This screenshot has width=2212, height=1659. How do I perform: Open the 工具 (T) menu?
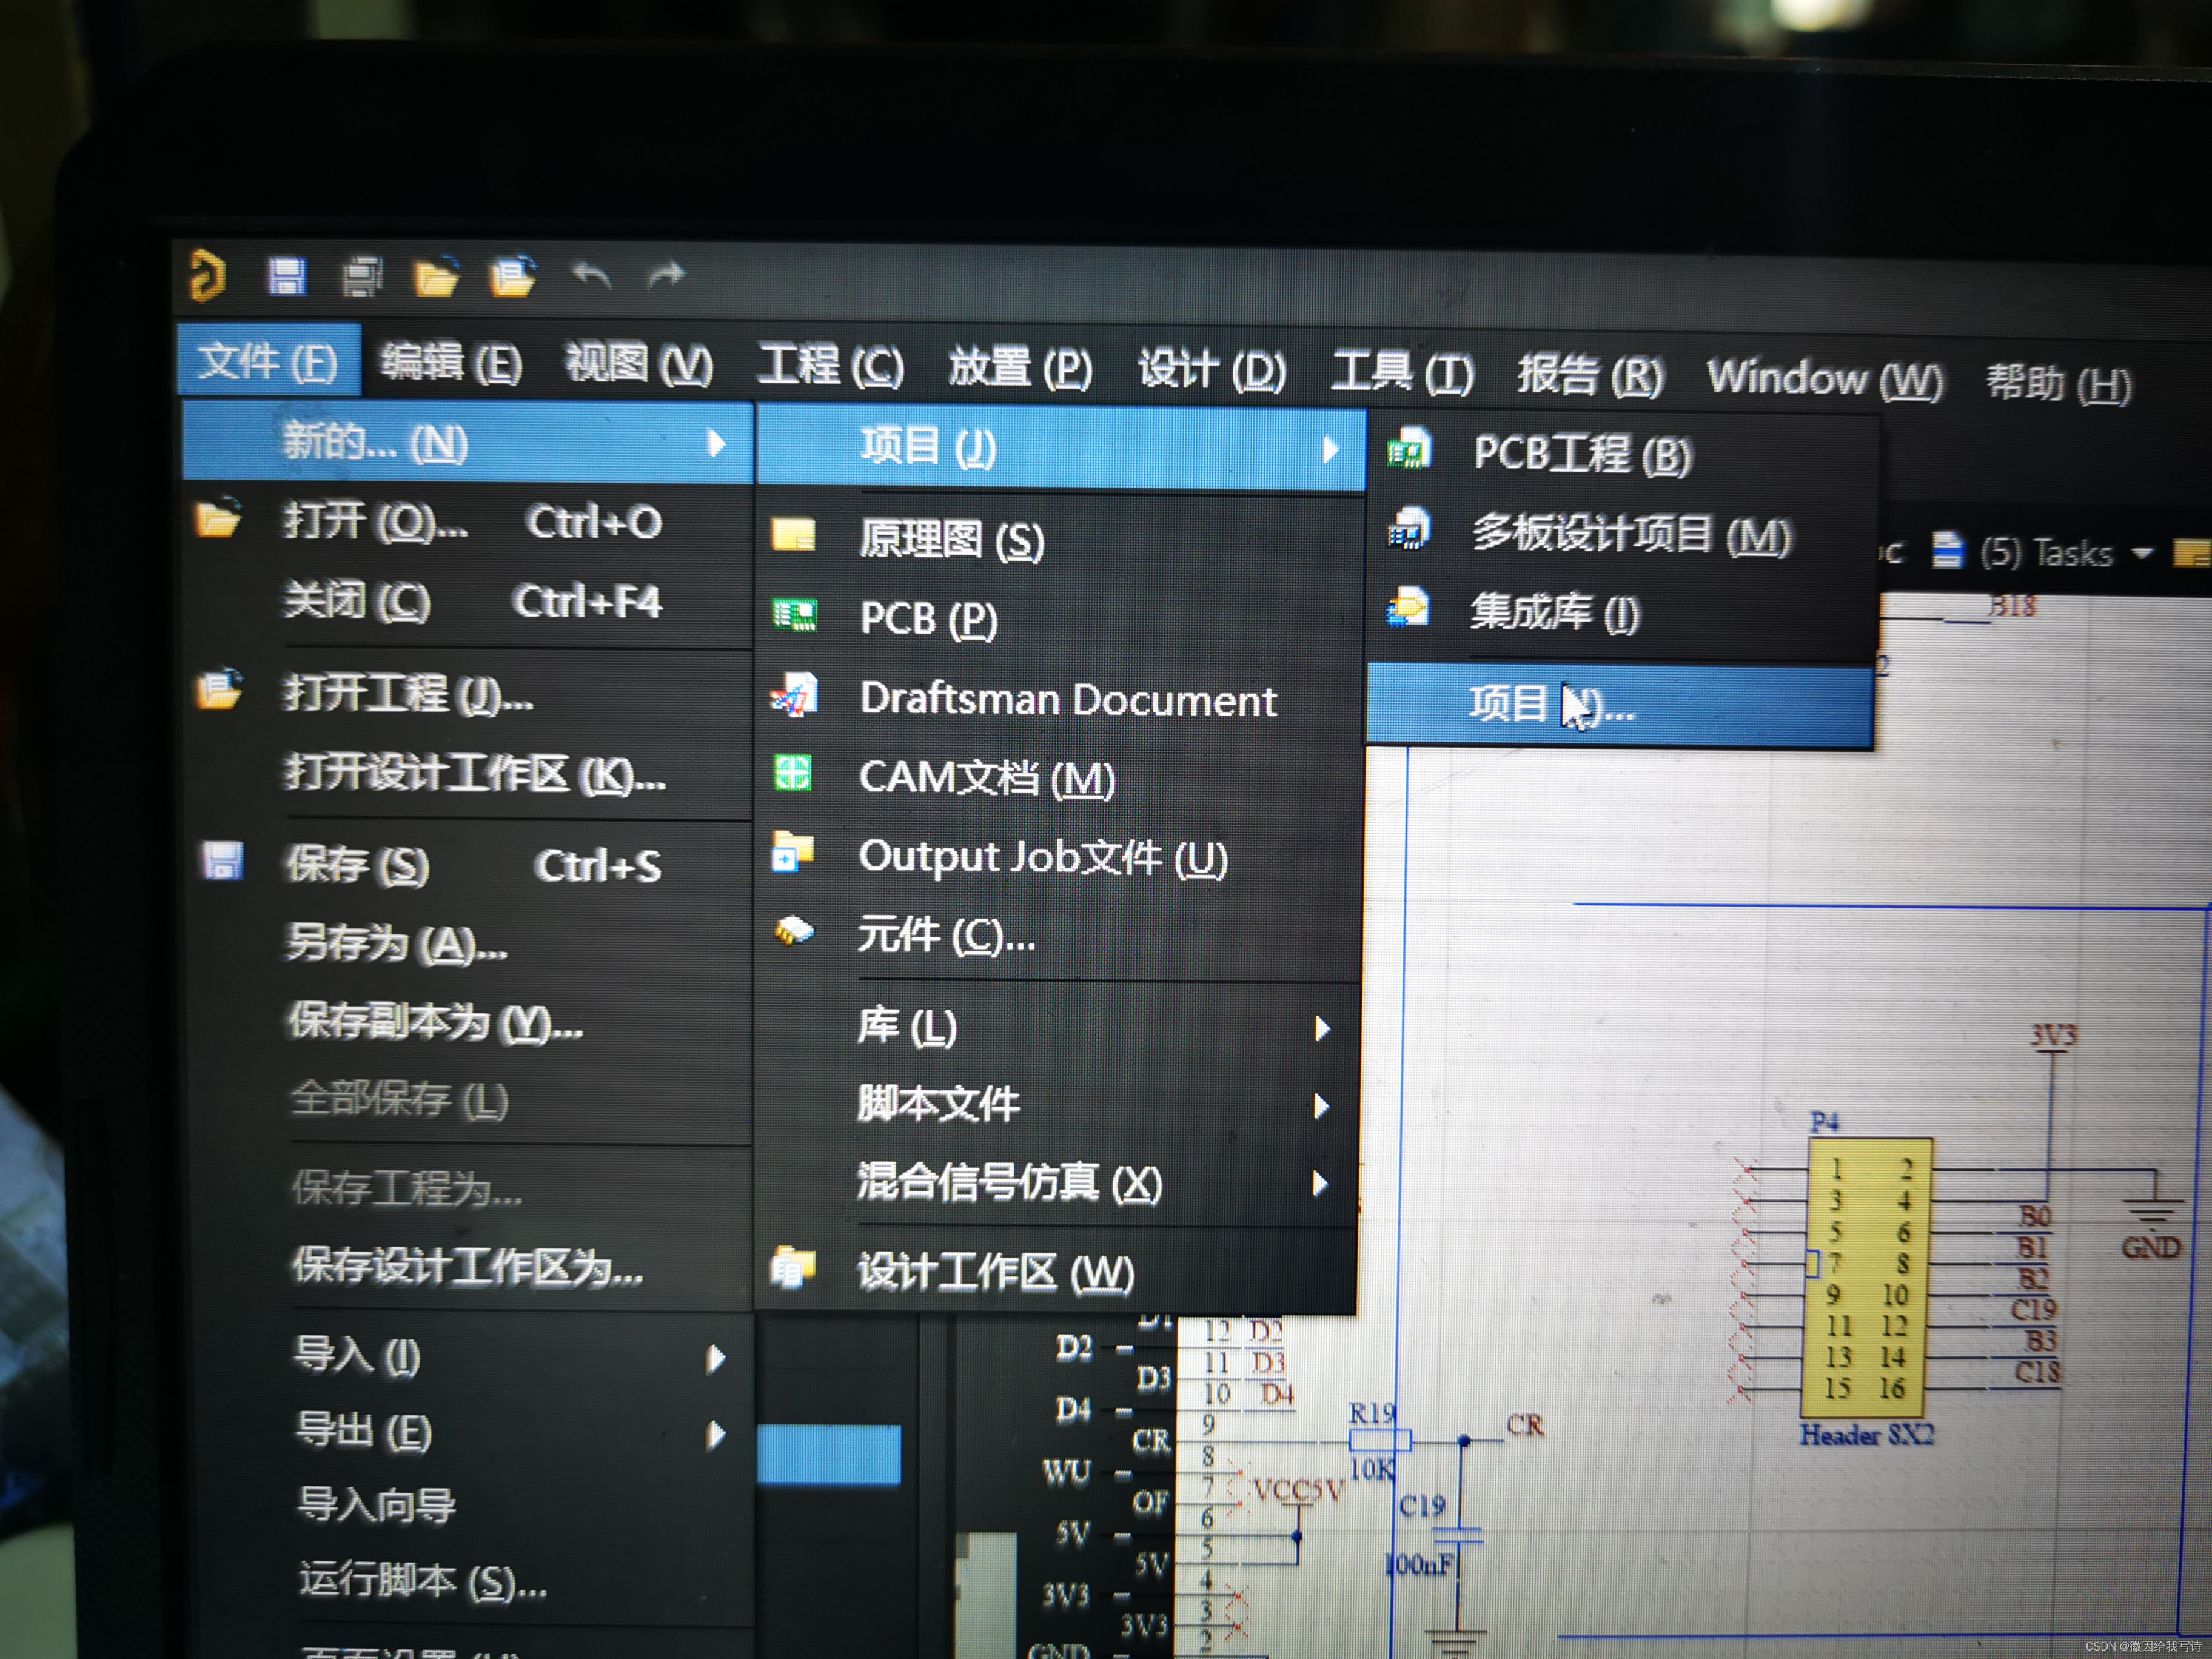(x=1402, y=374)
